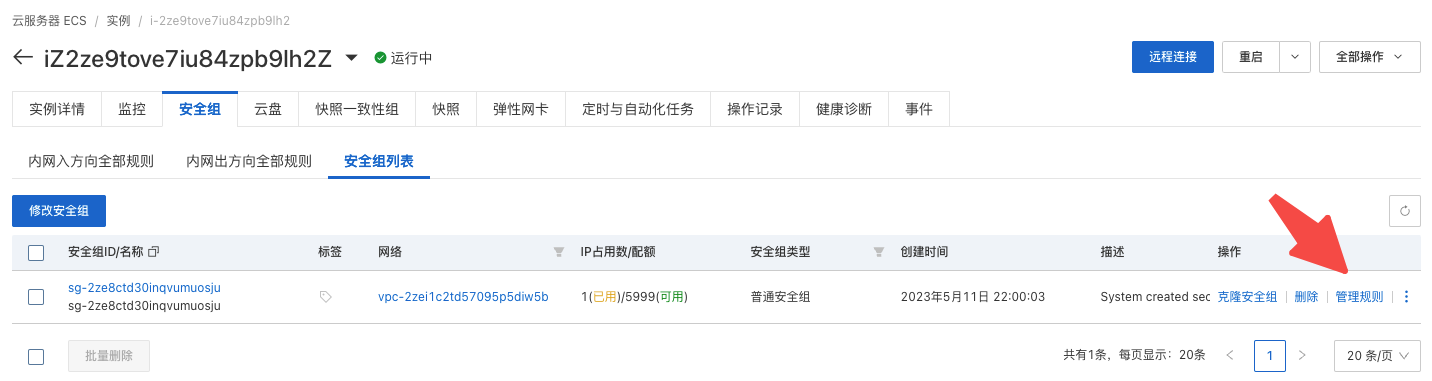The height and width of the screenshot is (381, 1432).
Task: Toggle the select-all checkbox in table header
Action: click(x=36, y=253)
